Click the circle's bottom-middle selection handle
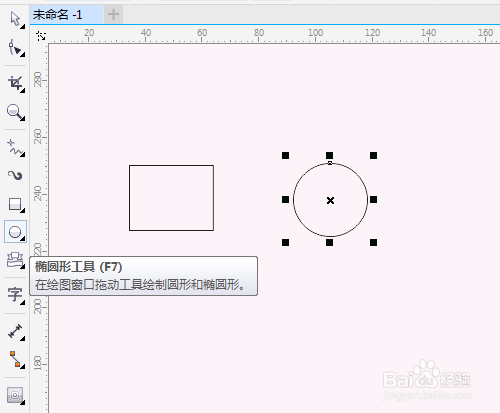The image size is (500, 413). coord(329,242)
